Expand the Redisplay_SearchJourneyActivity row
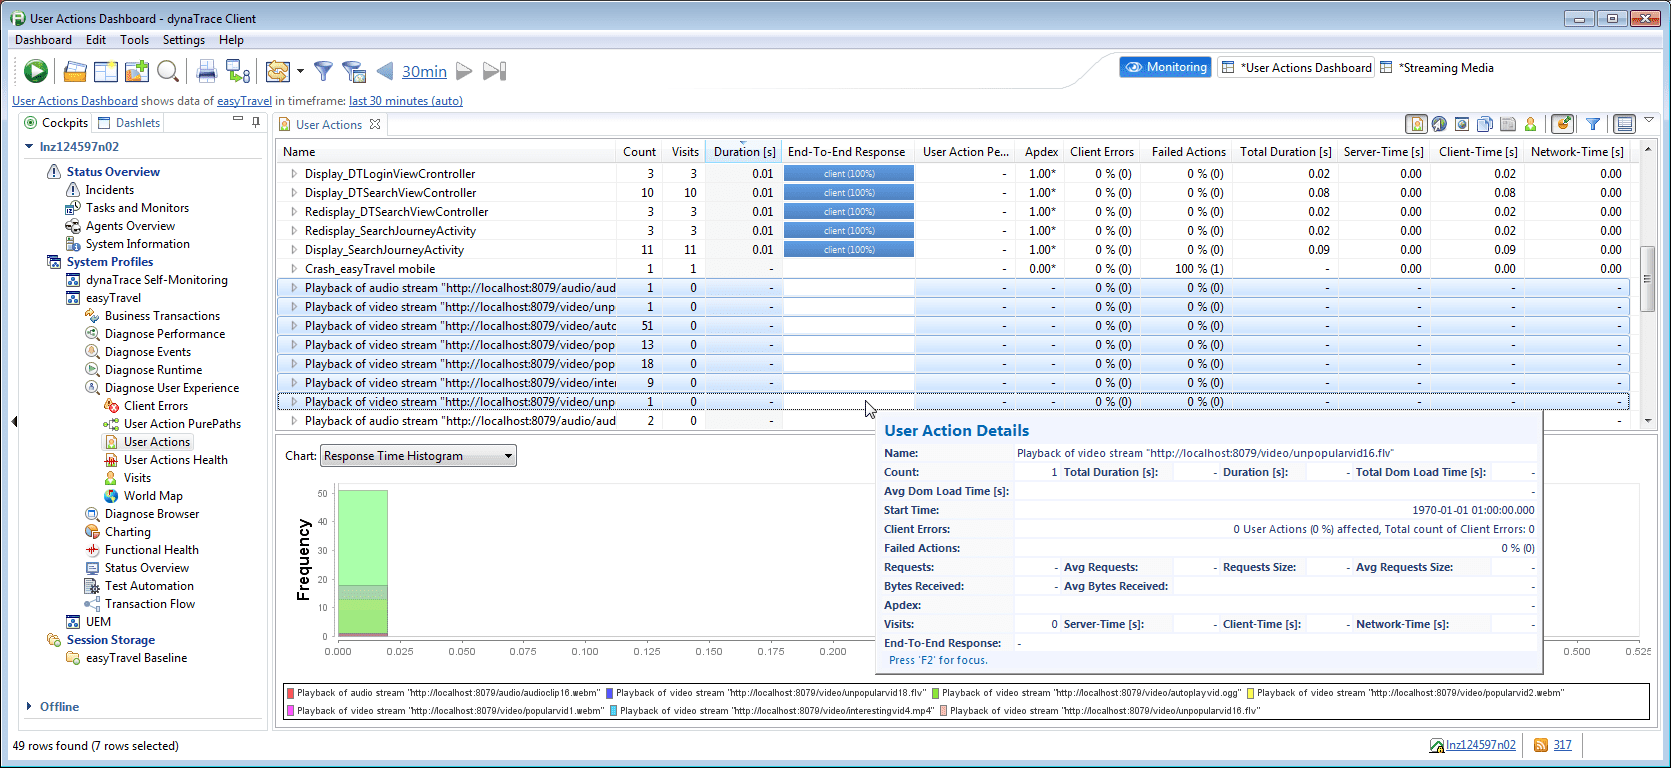Screen dimensions: 1671x768 coord(294,231)
